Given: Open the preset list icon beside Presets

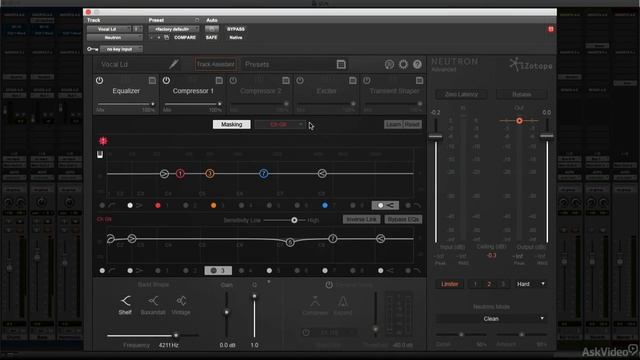Looking at the screenshot, I should (x=341, y=64).
